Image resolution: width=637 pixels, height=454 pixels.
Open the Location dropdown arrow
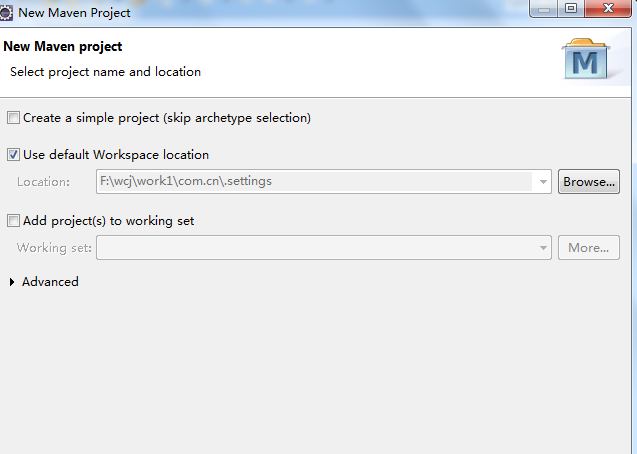coord(543,182)
